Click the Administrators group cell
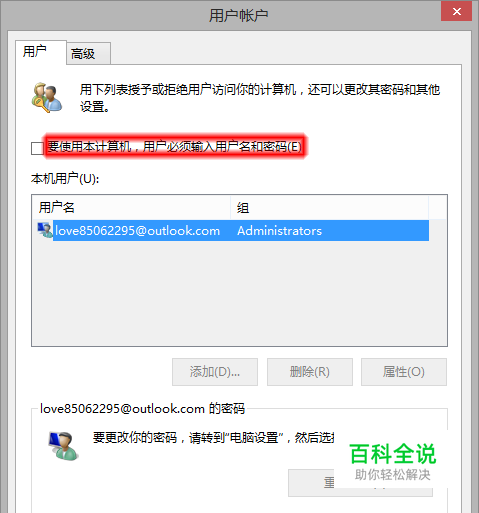 click(279, 231)
